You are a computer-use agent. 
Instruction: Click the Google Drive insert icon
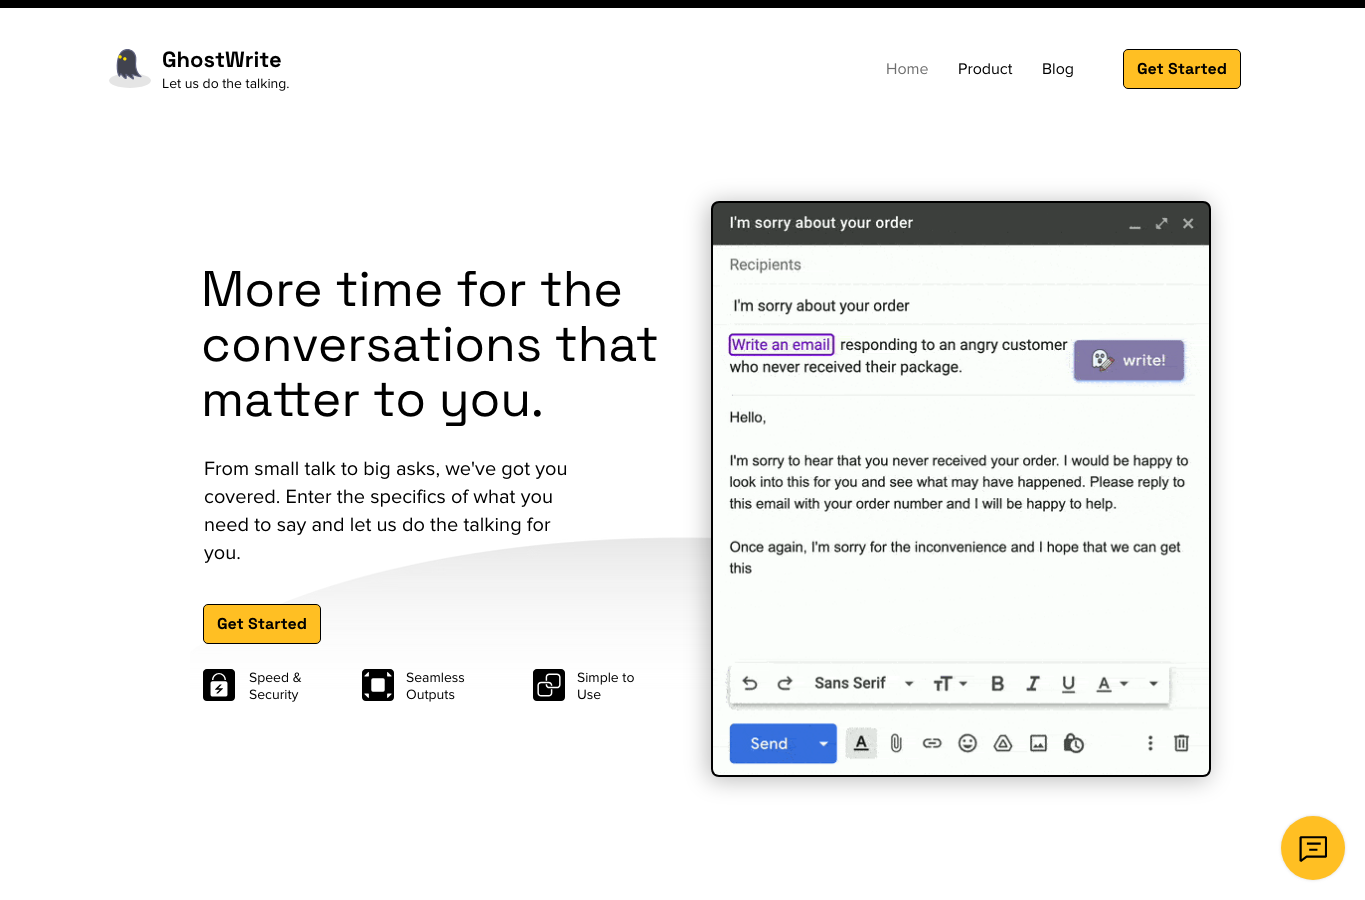tap(1003, 743)
